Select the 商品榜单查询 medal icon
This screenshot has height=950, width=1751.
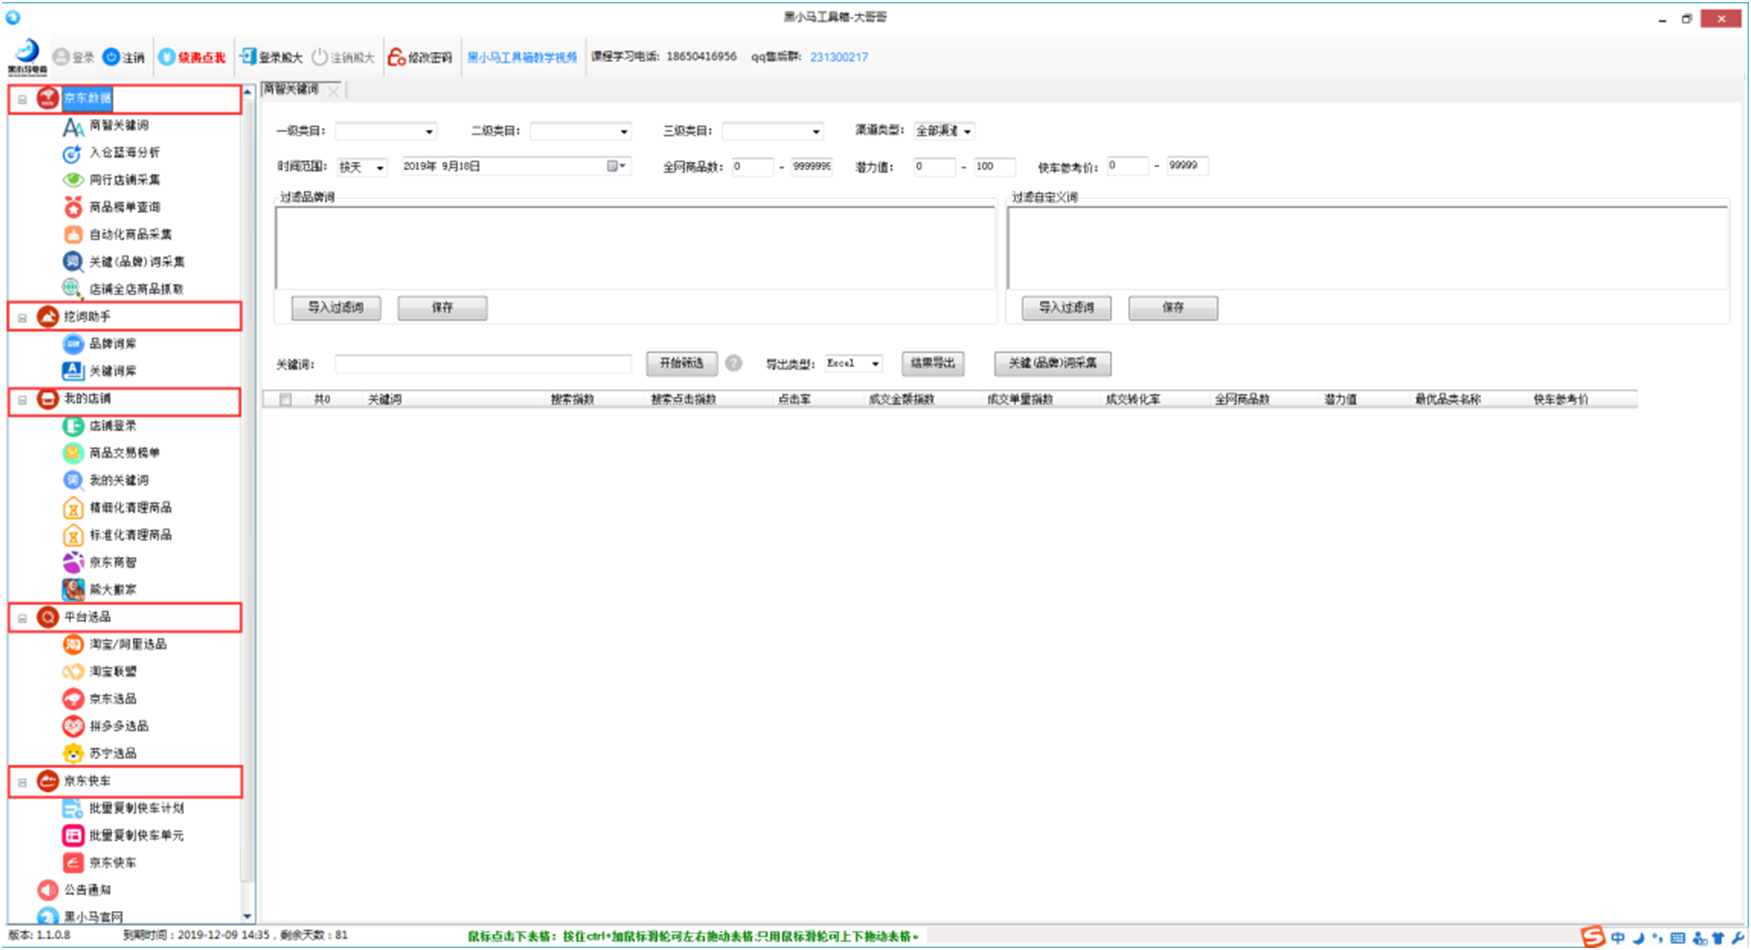click(x=73, y=207)
